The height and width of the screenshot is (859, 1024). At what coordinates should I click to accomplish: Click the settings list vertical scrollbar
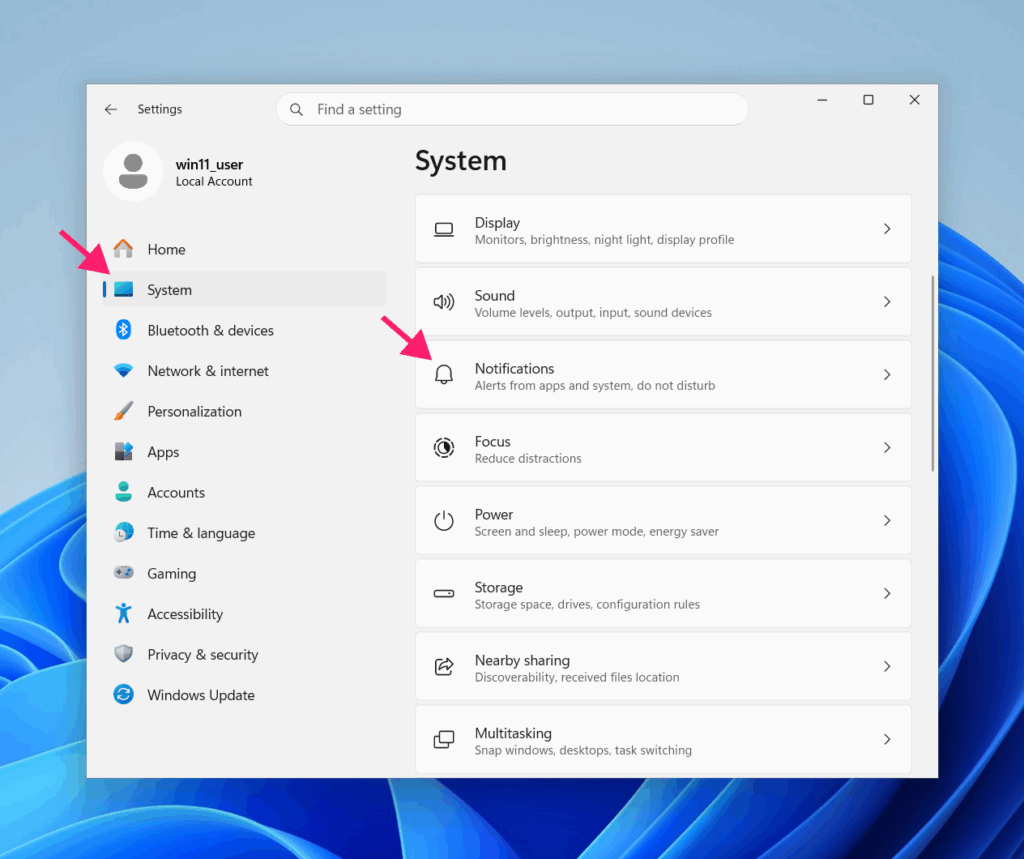(932, 373)
